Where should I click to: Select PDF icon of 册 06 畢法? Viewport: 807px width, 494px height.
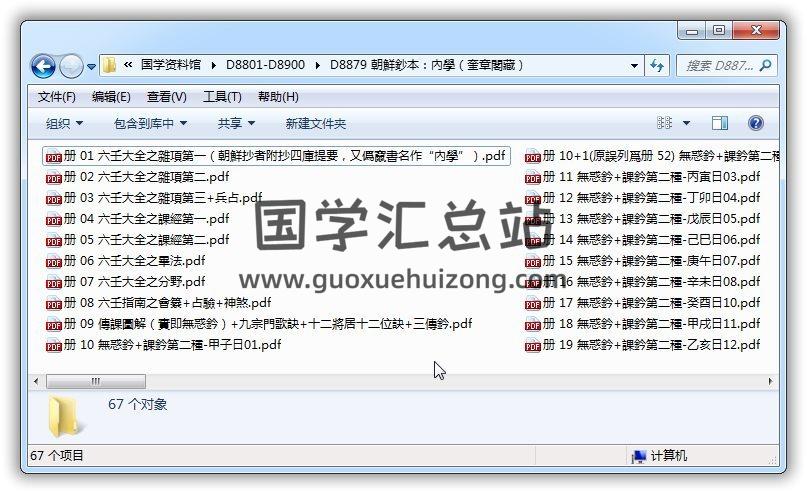pyautogui.click(x=54, y=262)
